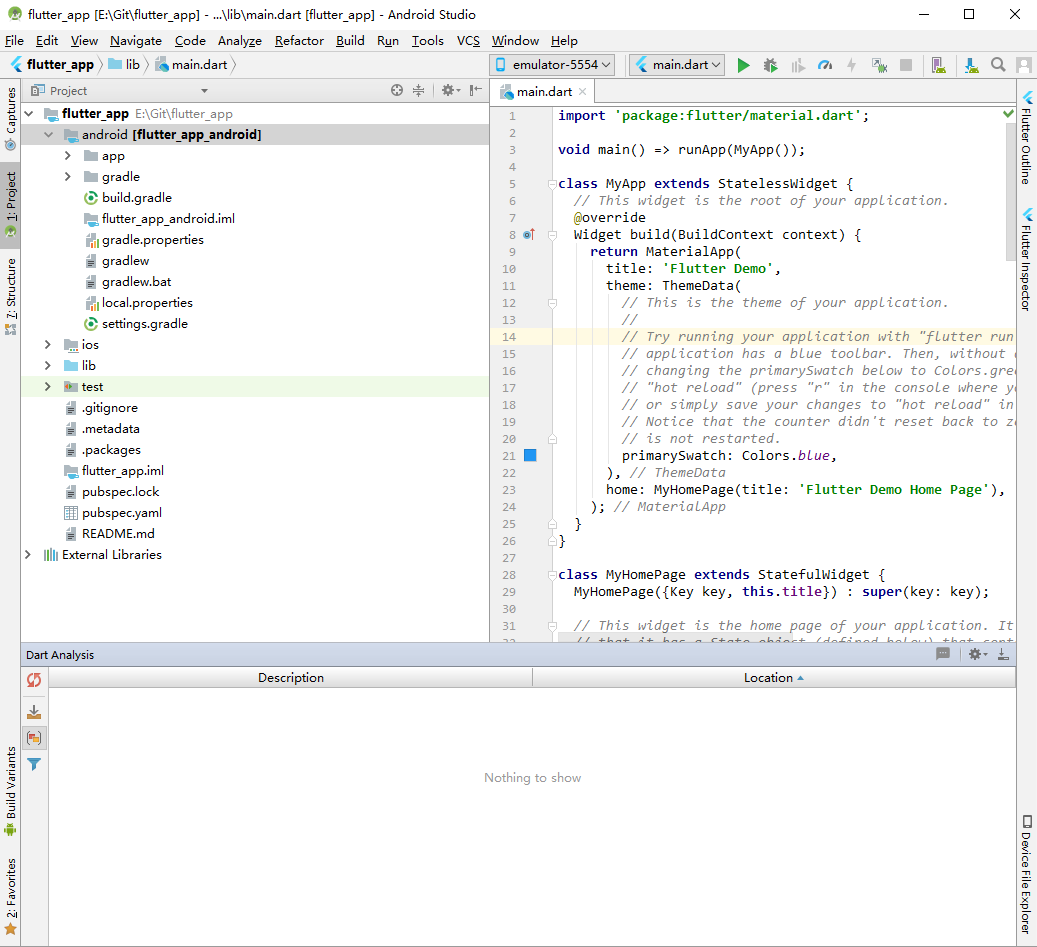The height and width of the screenshot is (947, 1037).
Task: Open the profiler gauge icon in toolbar
Action: (x=825, y=65)
